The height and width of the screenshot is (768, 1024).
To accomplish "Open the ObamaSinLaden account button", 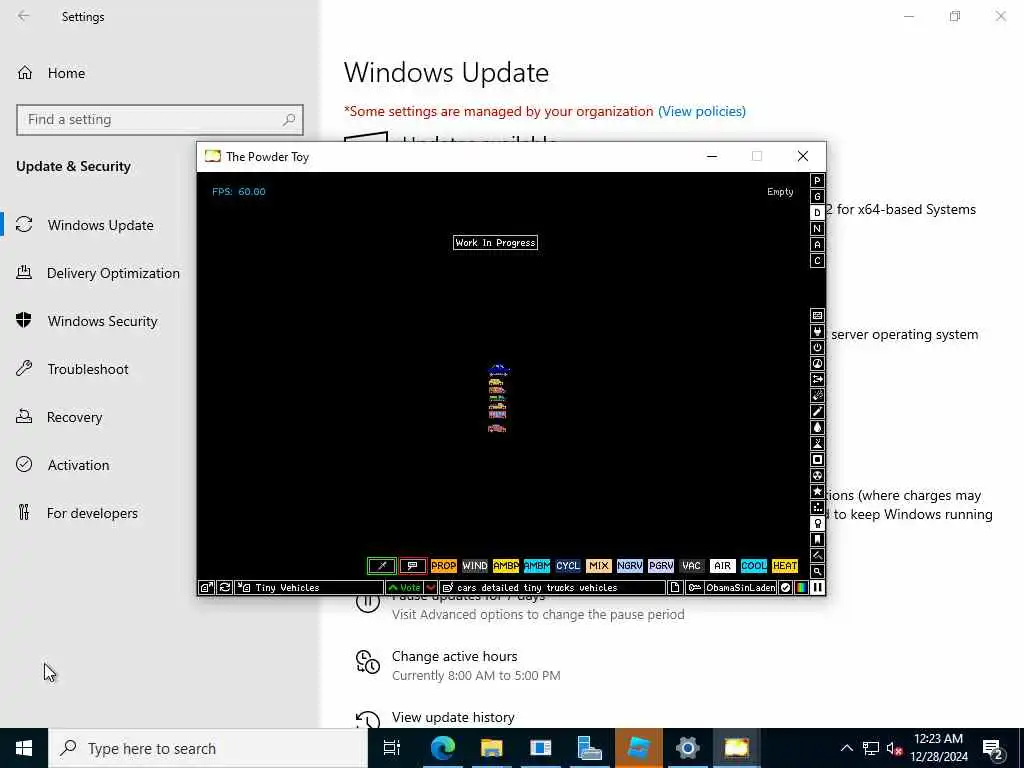I will point(731,588).
